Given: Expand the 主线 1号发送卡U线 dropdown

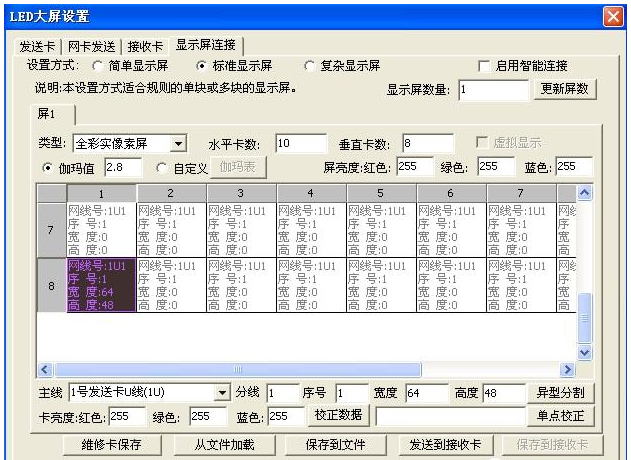Looking at the screenshot, I should click(222, 393).
